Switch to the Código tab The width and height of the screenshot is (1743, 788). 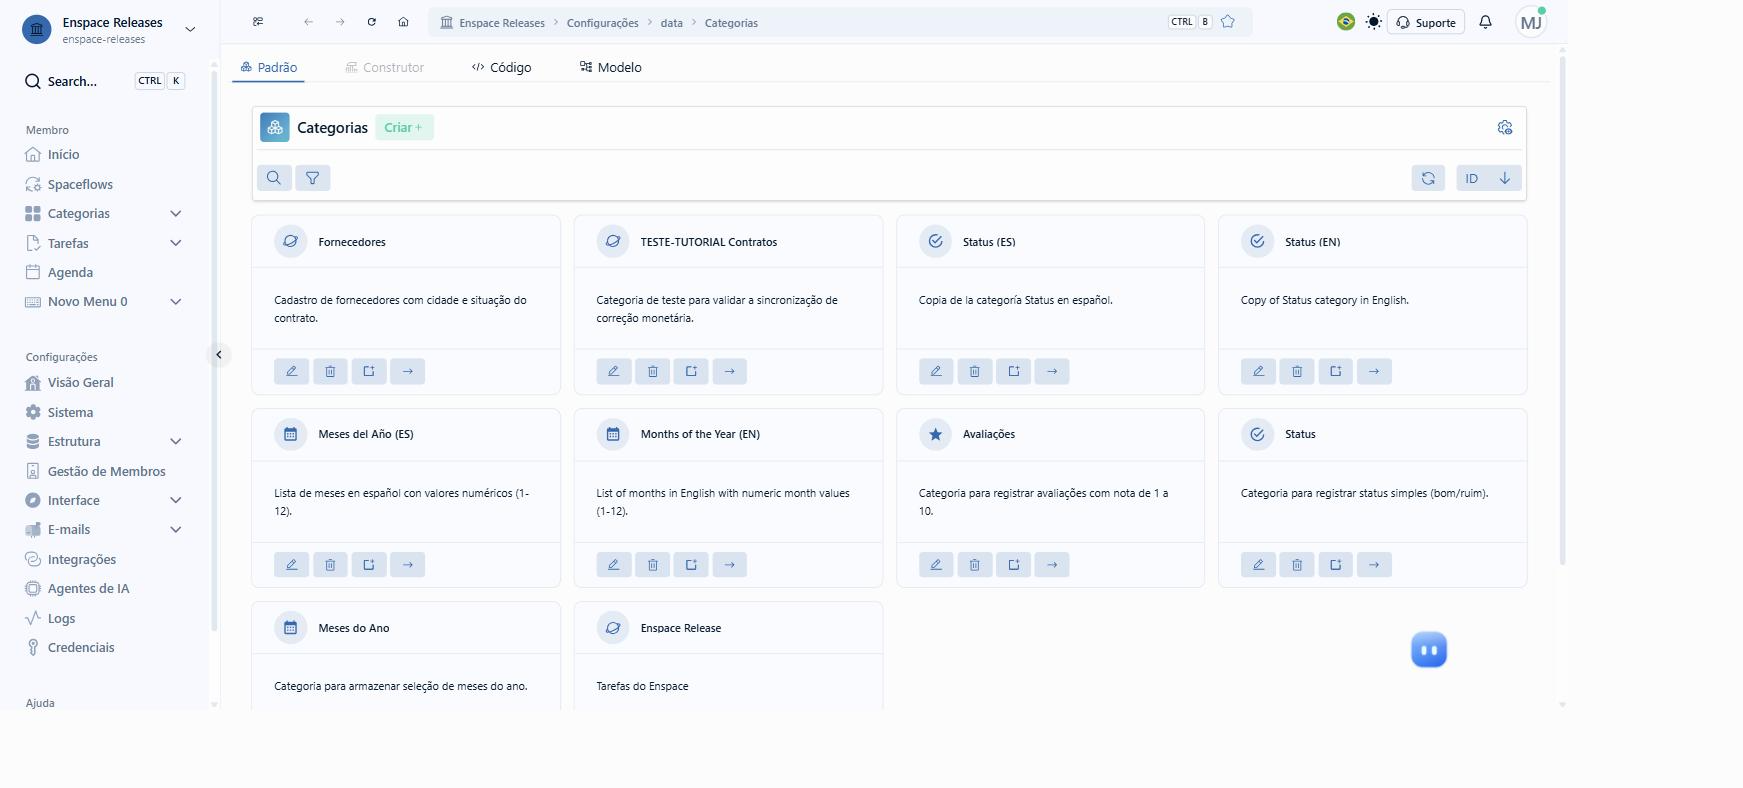[x=501, y=67]
